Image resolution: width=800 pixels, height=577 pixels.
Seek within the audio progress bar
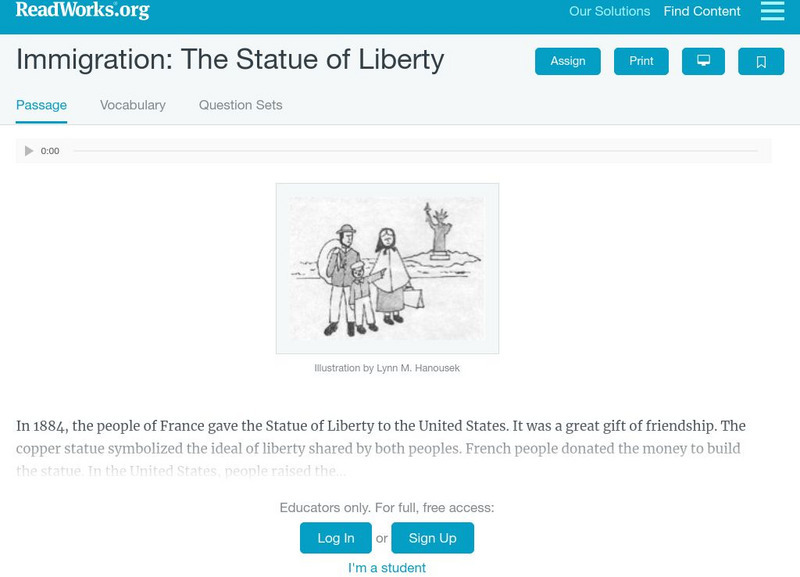[415, 151]
